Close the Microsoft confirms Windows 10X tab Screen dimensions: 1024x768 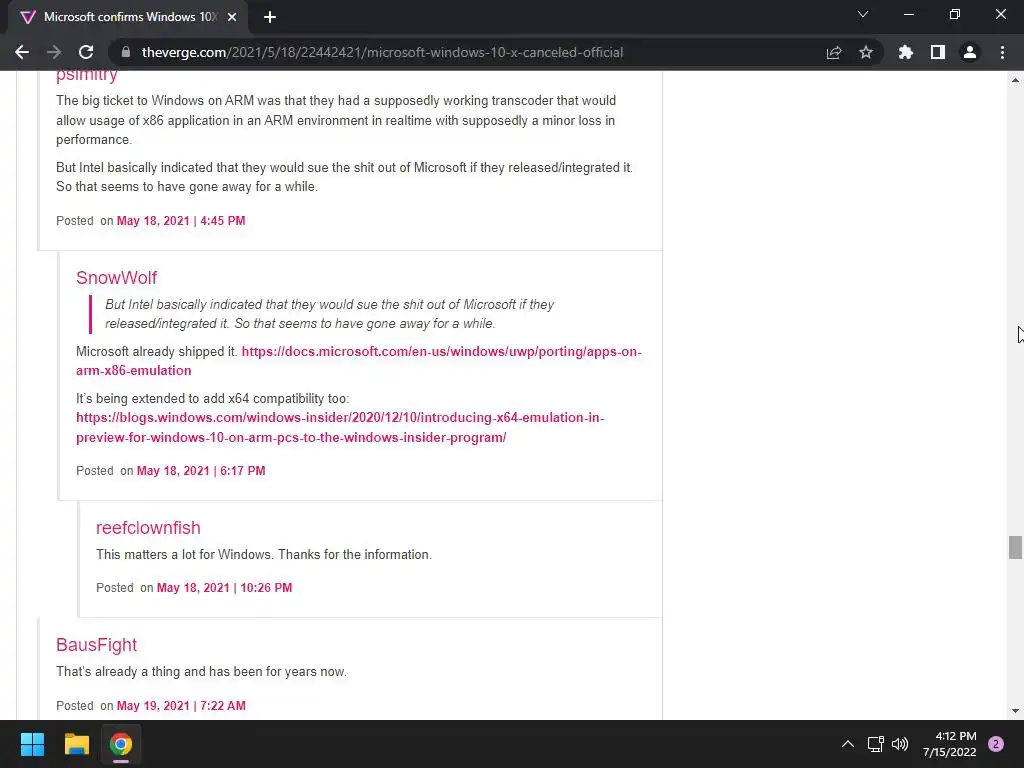tap(232, 18)
